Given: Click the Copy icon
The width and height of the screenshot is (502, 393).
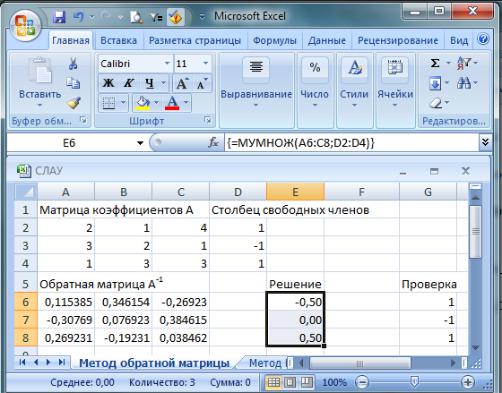Looking at the screenshot, I should pyautogui.click(x=73, y=83).
